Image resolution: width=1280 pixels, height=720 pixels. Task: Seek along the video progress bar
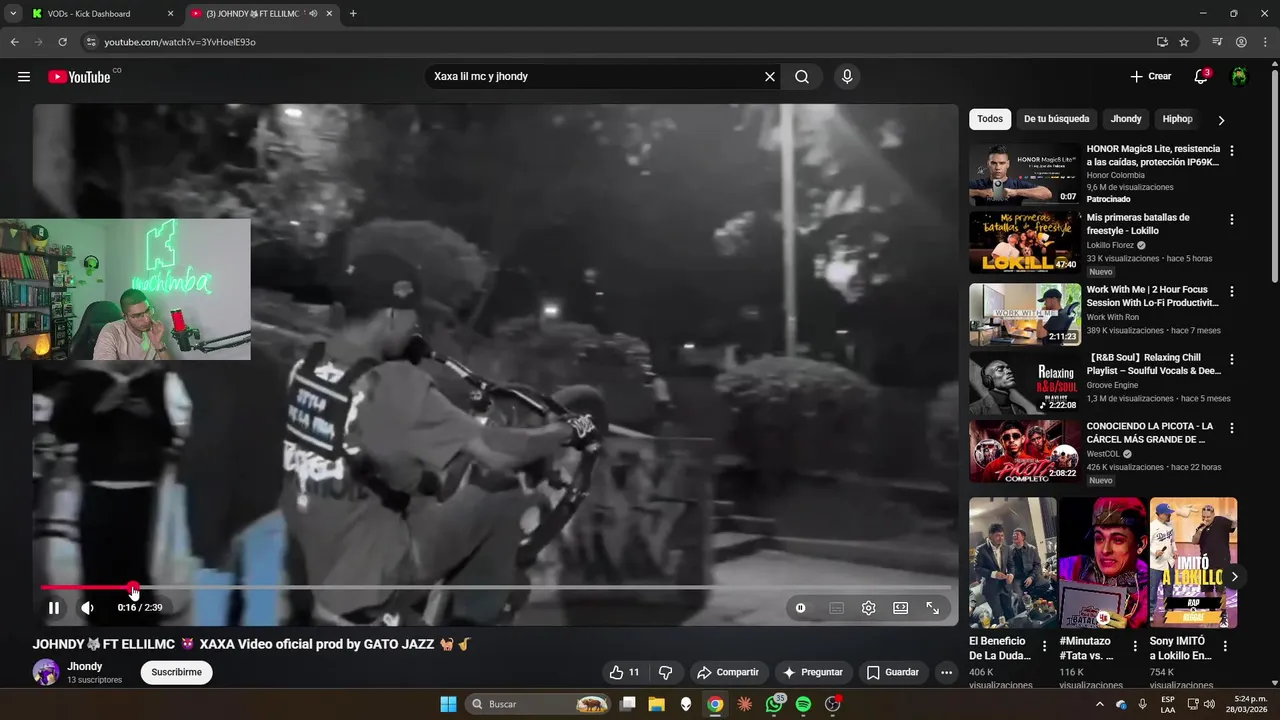point(496,588)
